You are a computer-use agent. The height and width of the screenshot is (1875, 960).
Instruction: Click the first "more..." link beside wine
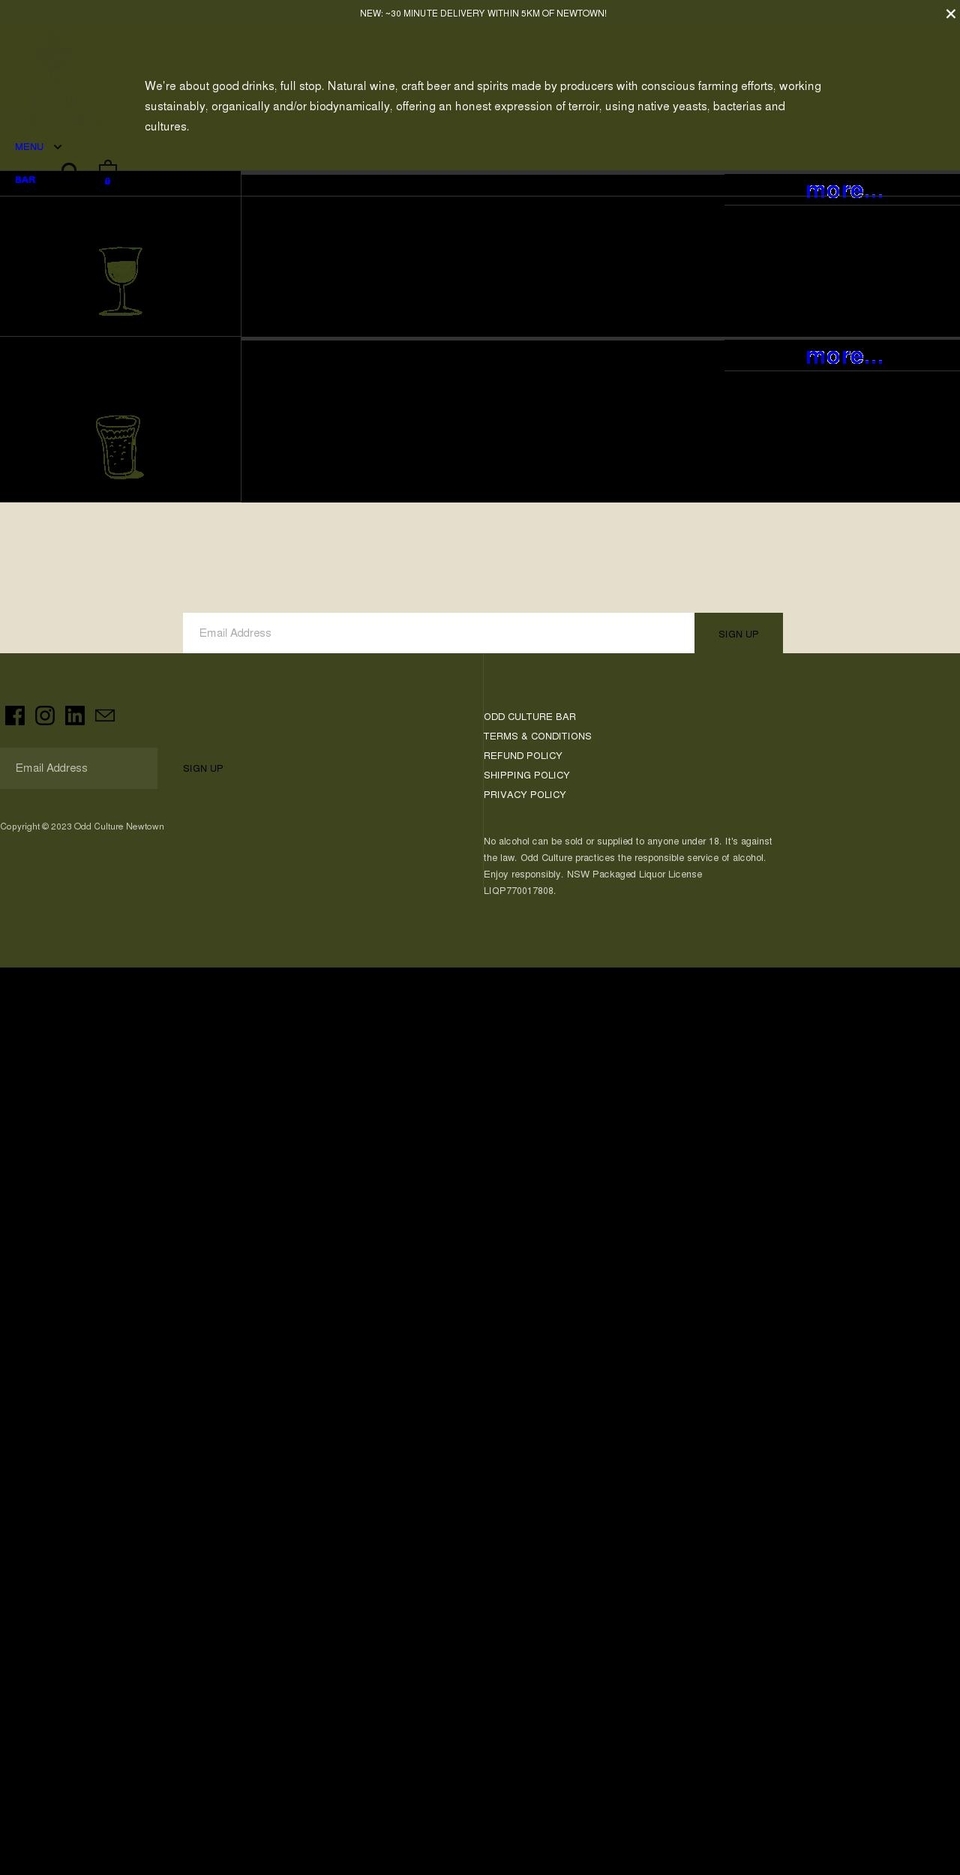(x=845, y=190)
